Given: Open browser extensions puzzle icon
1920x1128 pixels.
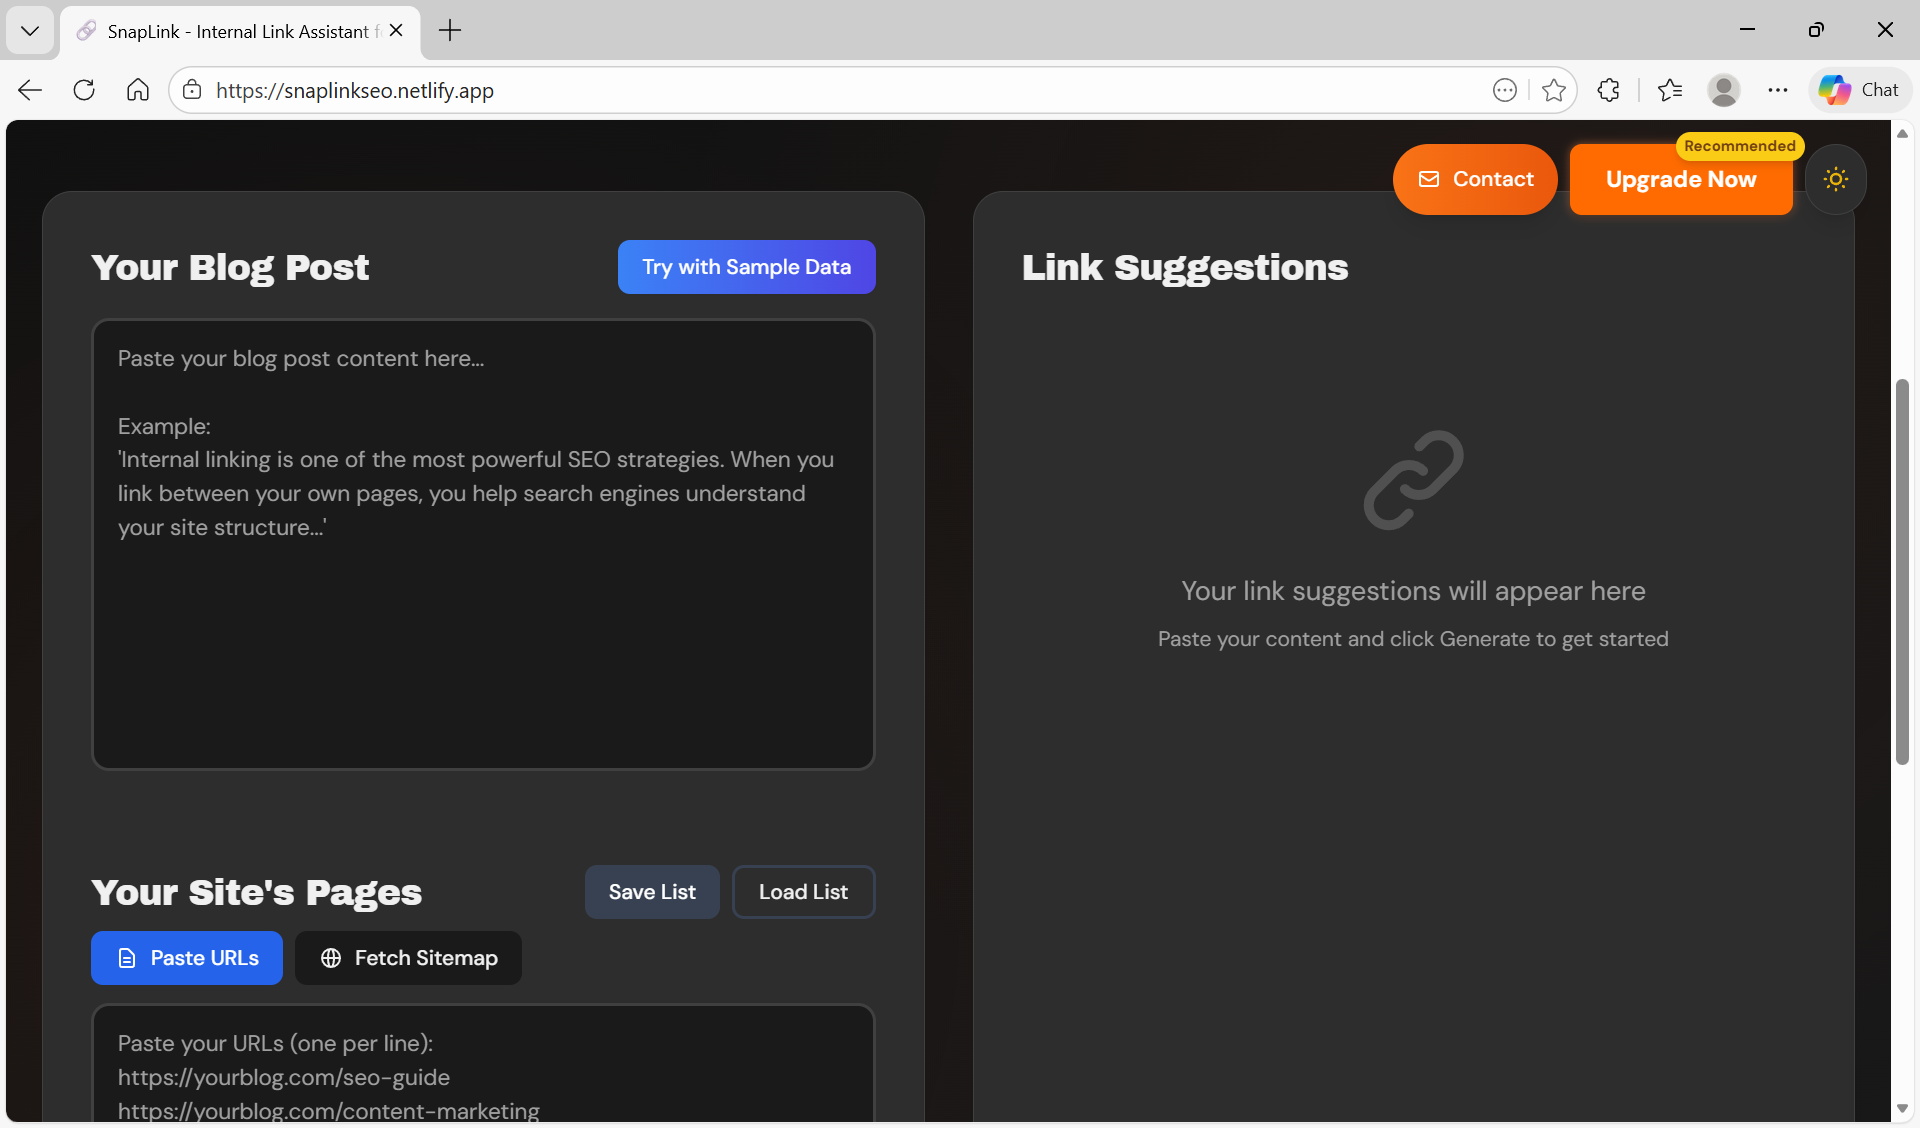Looking at the screenshot, I should [1608, 90].
